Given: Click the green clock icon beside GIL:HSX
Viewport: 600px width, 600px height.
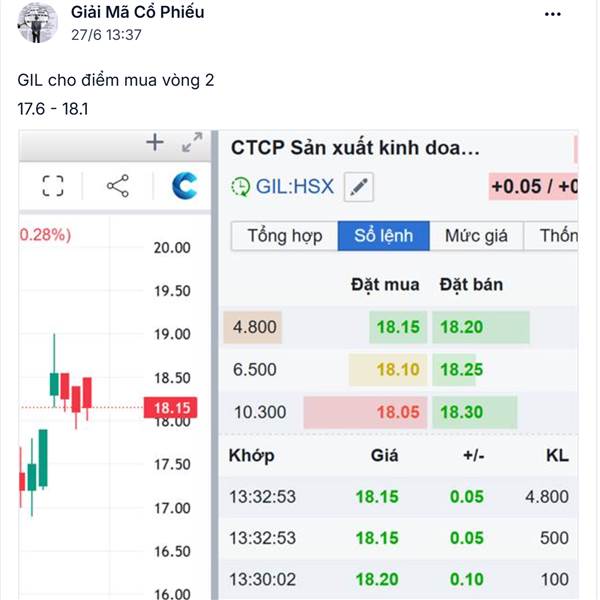Looking at the screenshot, I should click(241, 187).
